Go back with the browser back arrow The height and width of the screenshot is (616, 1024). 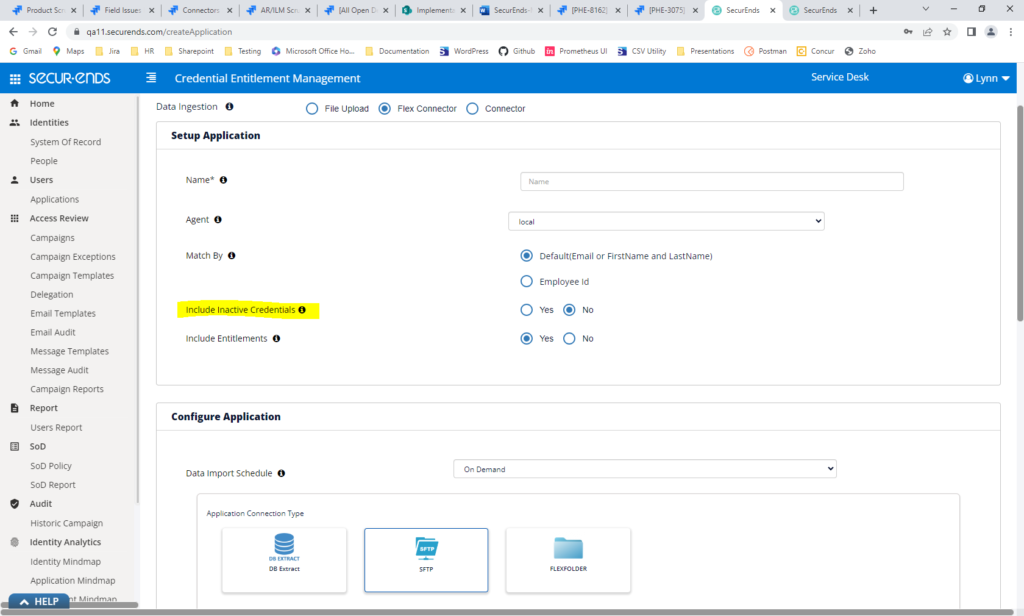(x=13, y=31)
